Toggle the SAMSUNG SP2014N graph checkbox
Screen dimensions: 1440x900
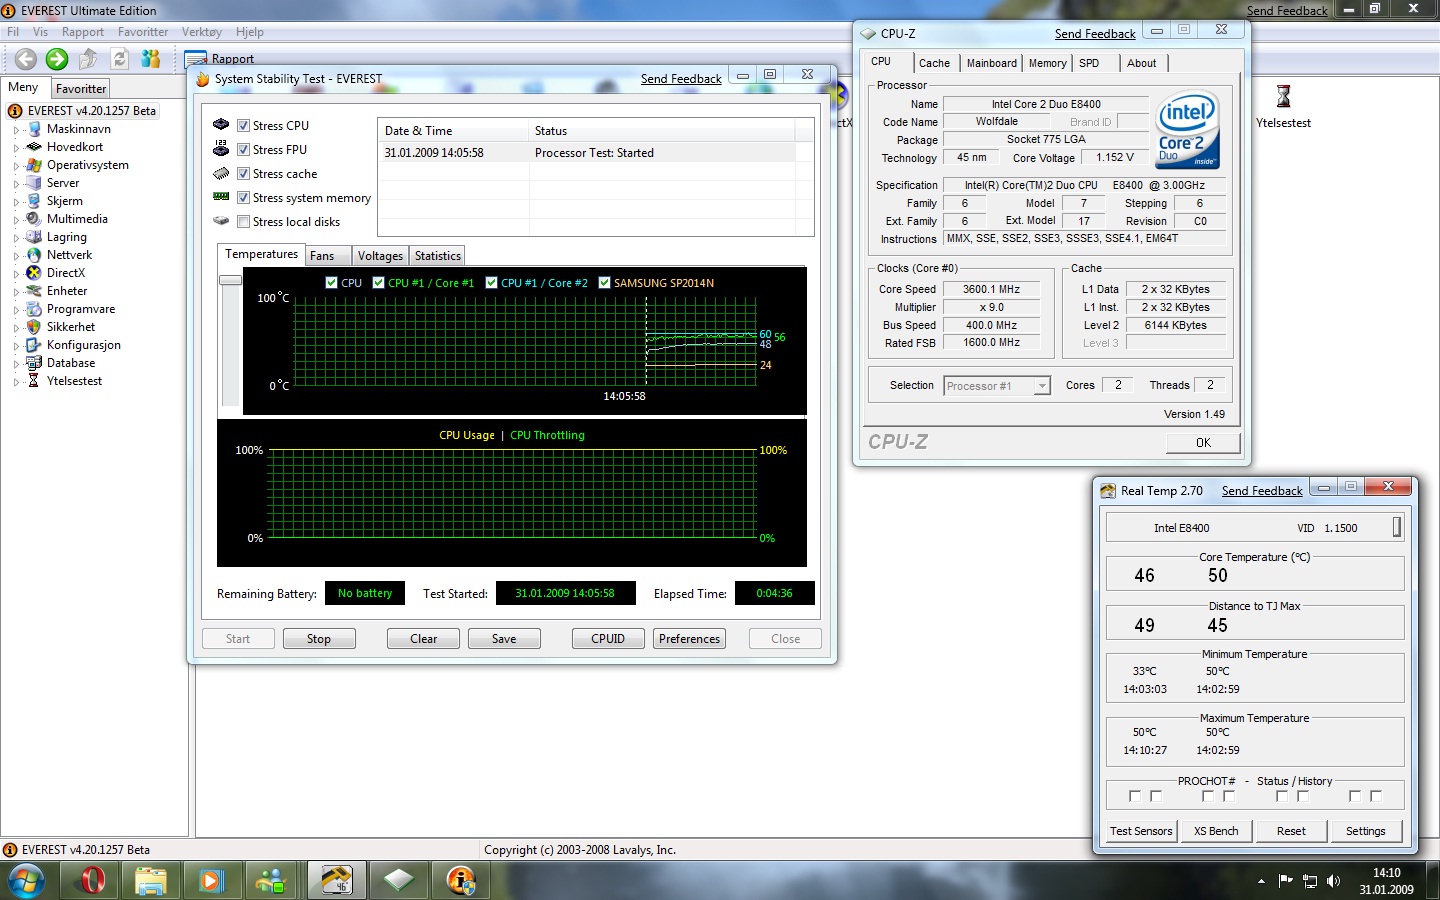(605, 283)
